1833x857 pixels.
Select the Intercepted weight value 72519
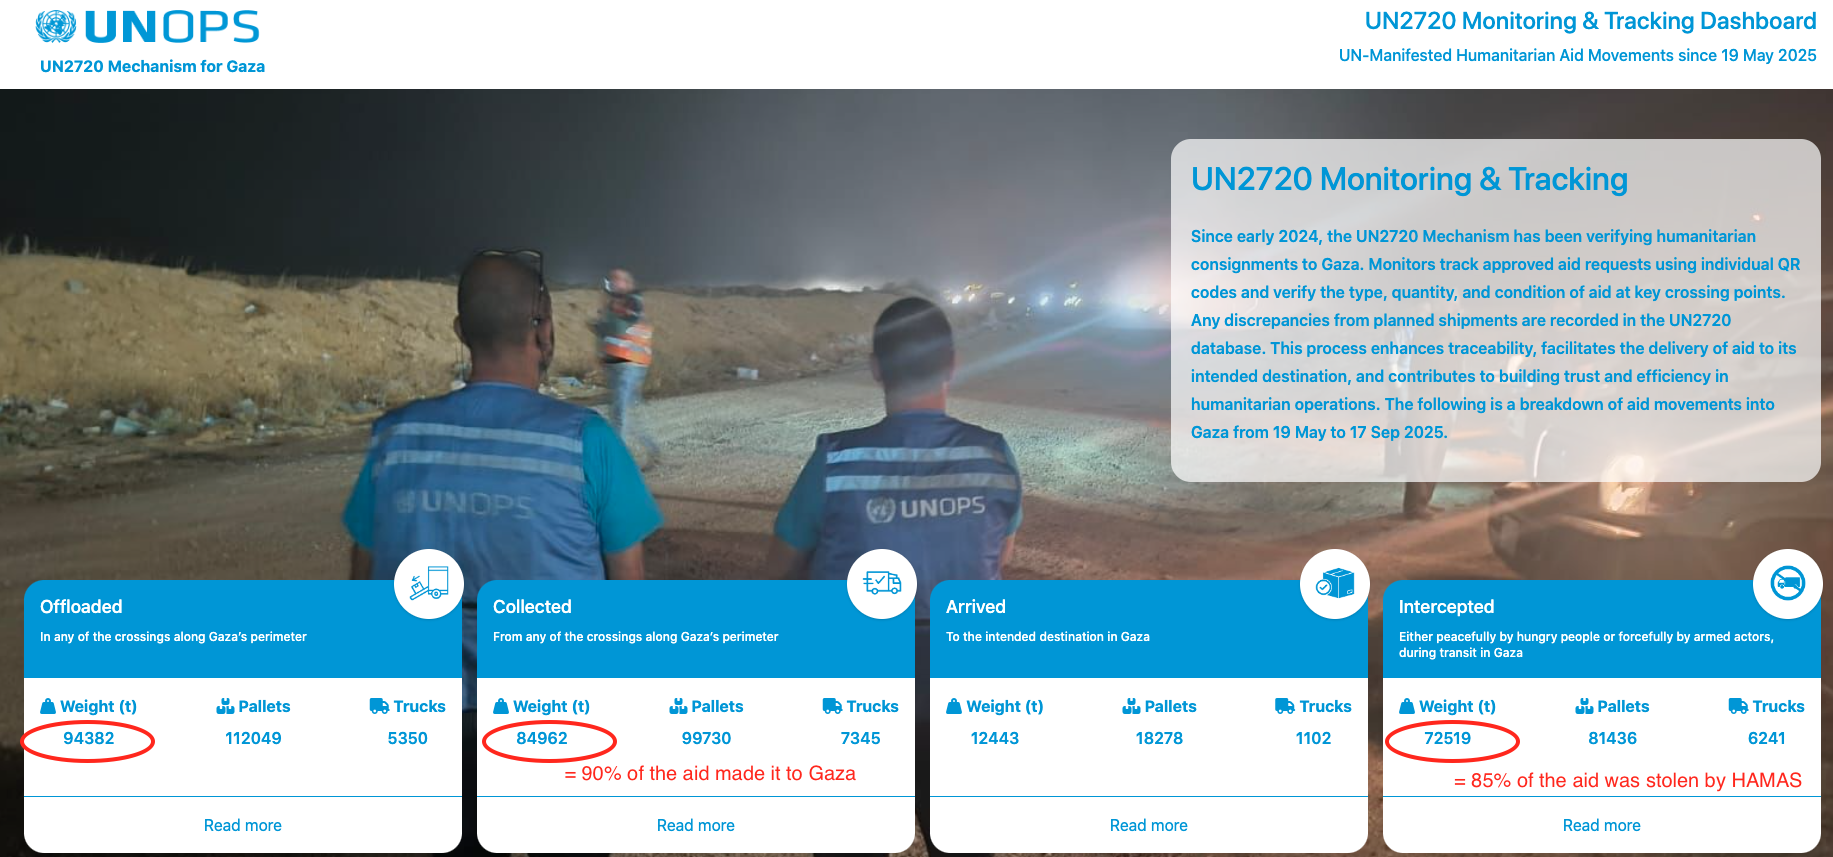pyautogui.click(x=1448, y=738)
